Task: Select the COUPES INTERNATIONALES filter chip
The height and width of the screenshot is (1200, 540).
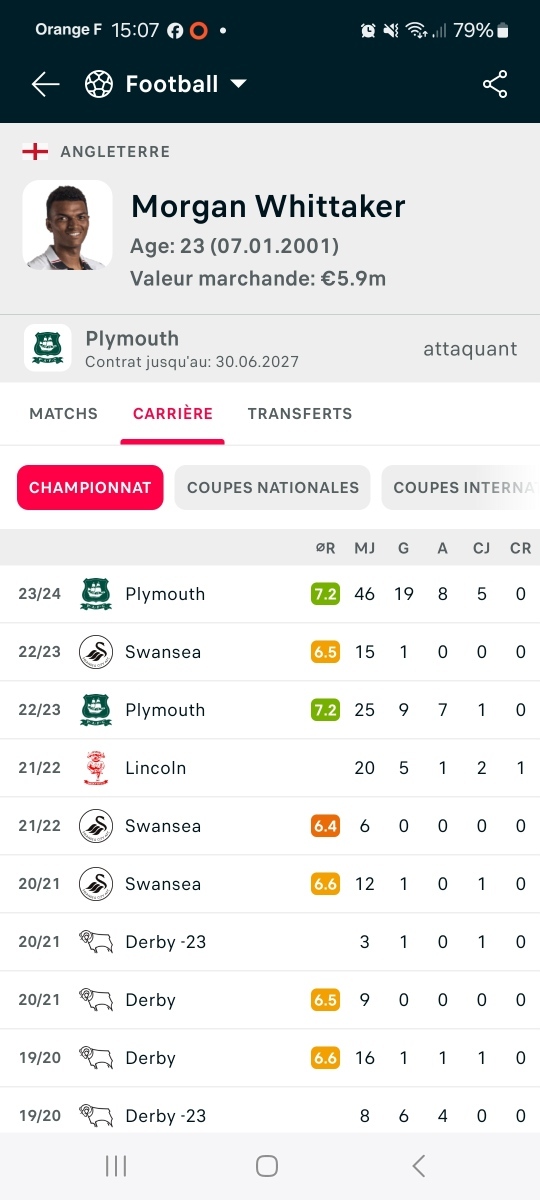Action: pyautogui.click(x=461, y=488)
